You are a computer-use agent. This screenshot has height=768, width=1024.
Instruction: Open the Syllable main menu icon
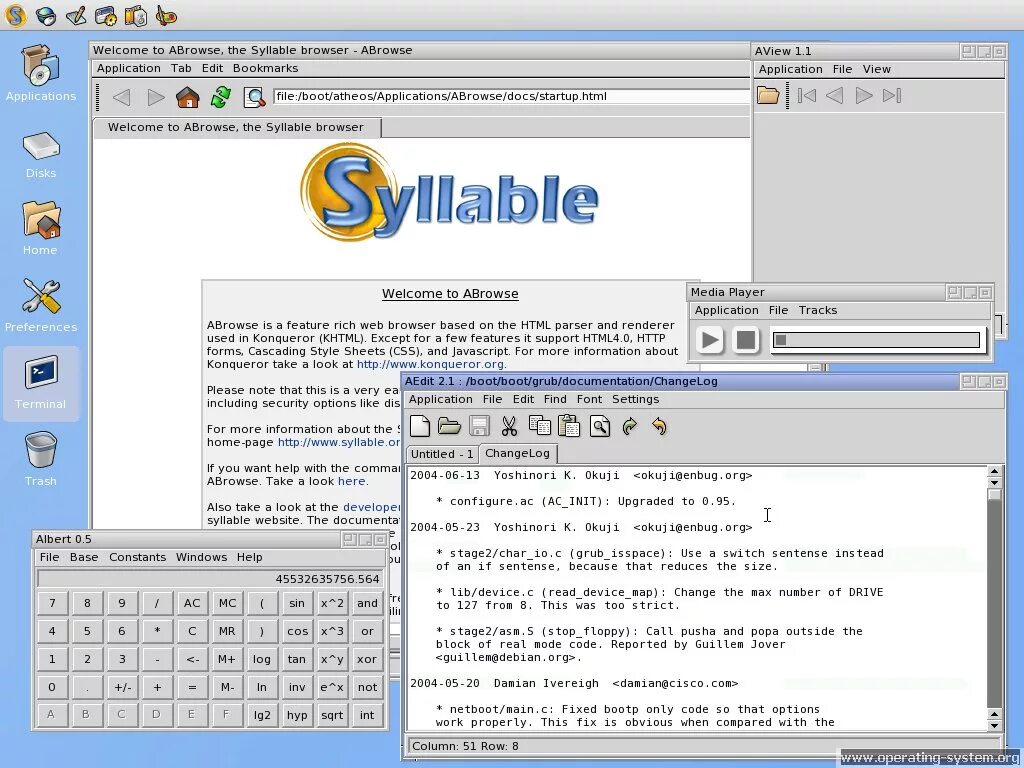click(x=15, y=14)
